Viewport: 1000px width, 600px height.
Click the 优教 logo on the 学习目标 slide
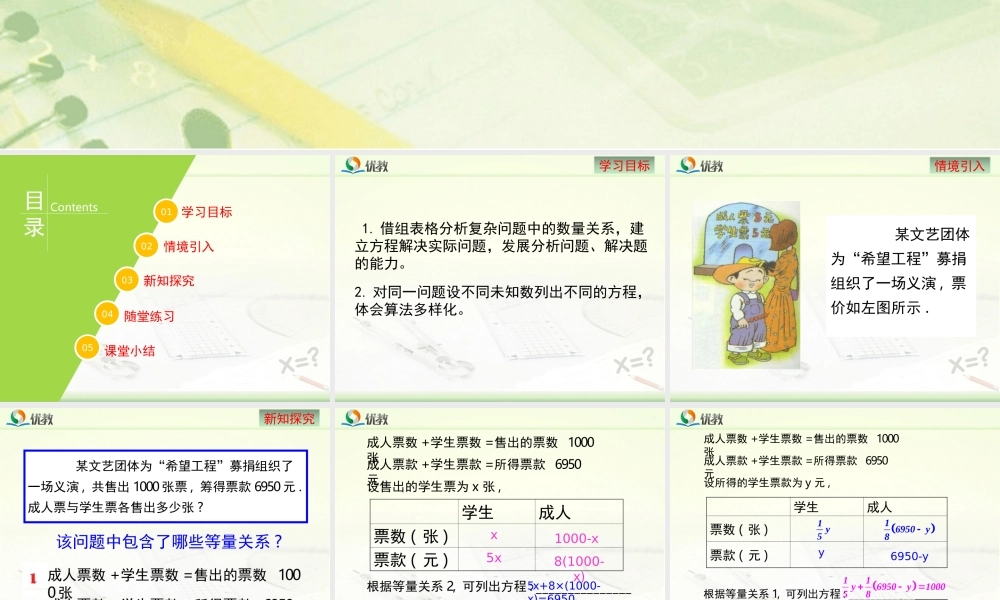pos(362,165)
